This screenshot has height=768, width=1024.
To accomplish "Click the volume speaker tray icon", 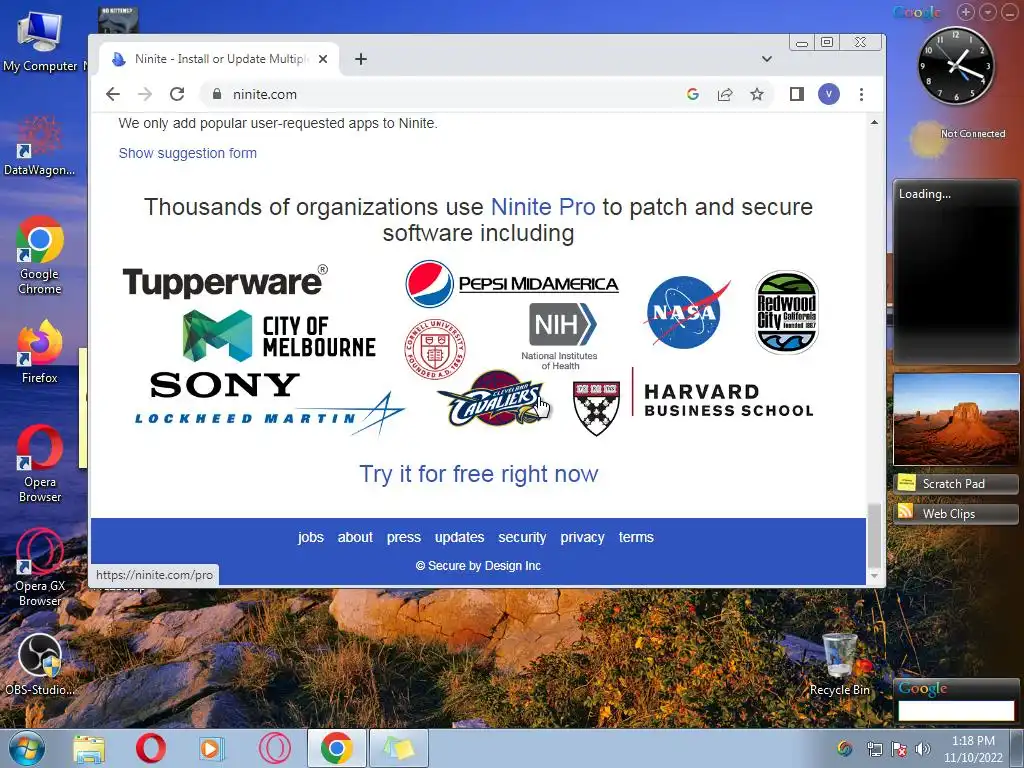I will coord(923,749).
